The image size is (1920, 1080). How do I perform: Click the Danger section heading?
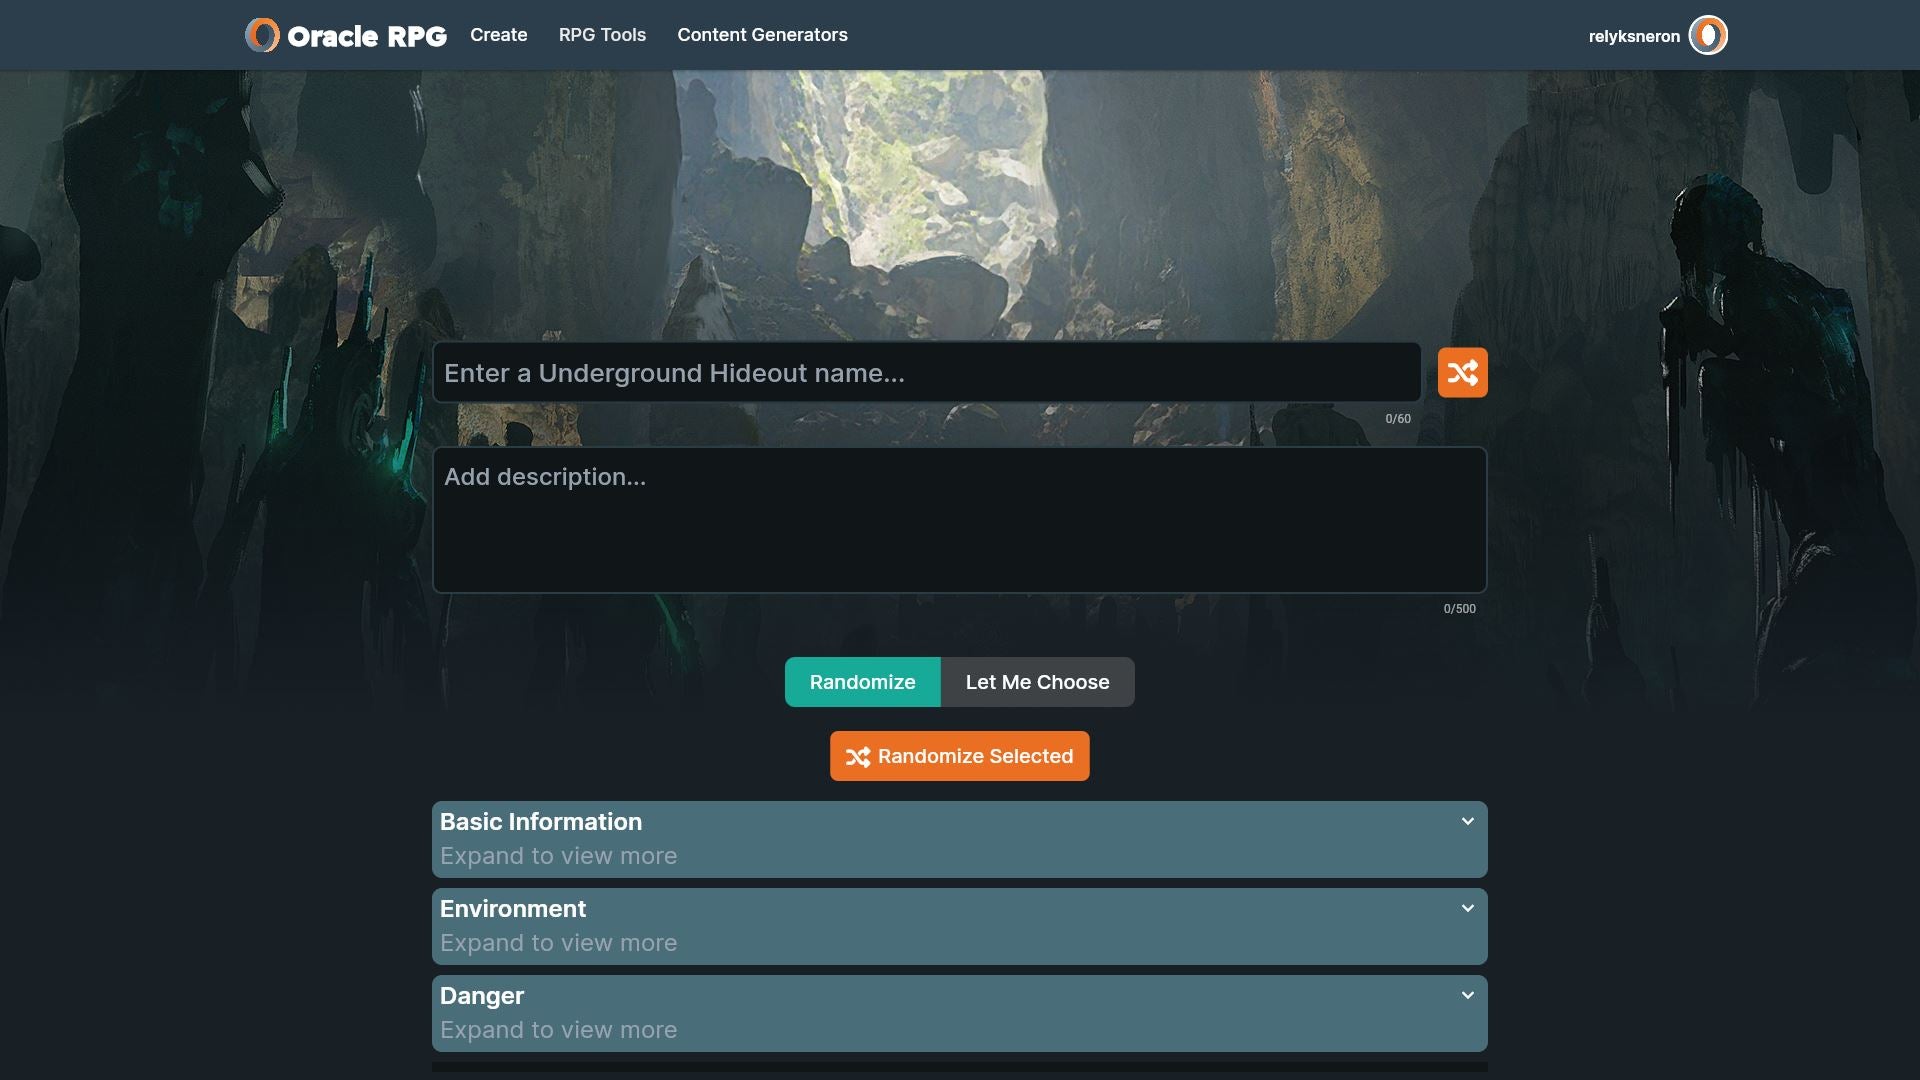pos(482,996)
